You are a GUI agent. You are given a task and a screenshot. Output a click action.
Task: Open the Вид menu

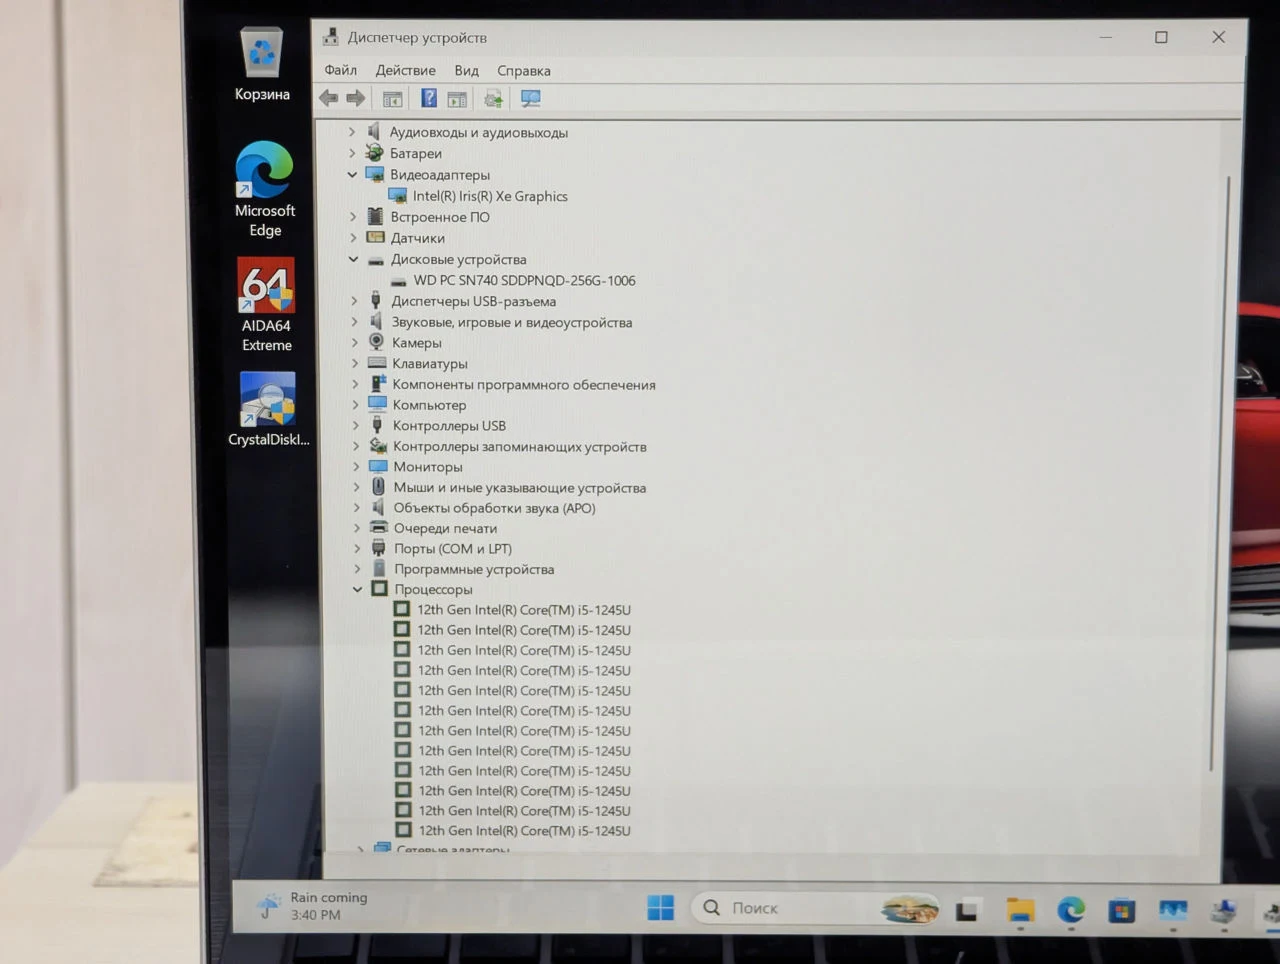click(x=466, y=70)
